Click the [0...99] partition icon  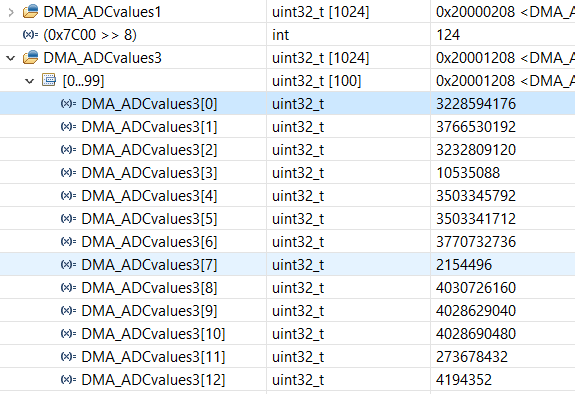pos(49,80)
